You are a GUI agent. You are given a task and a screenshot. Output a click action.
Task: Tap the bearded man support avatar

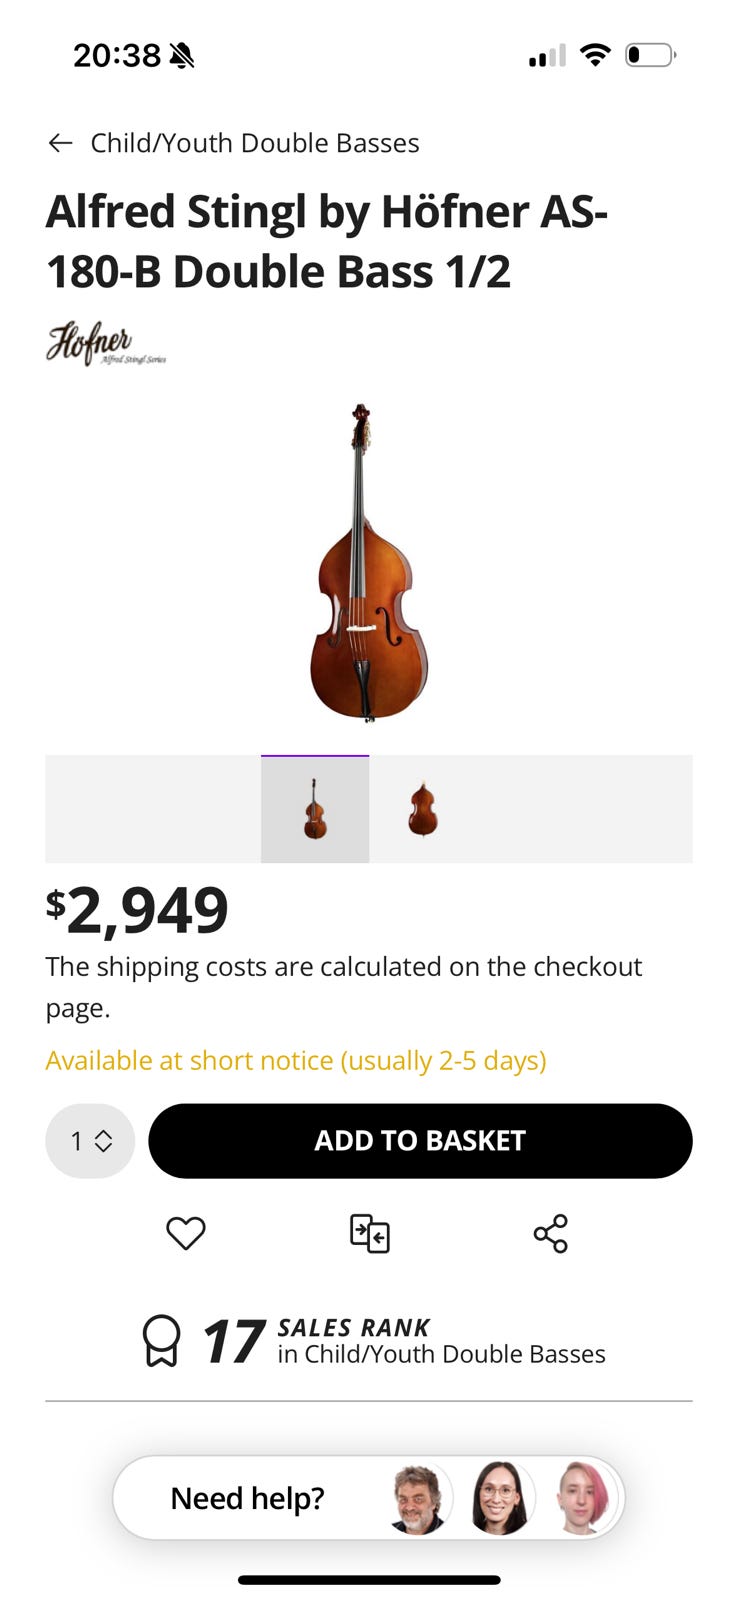click(x=417, y=1498)
